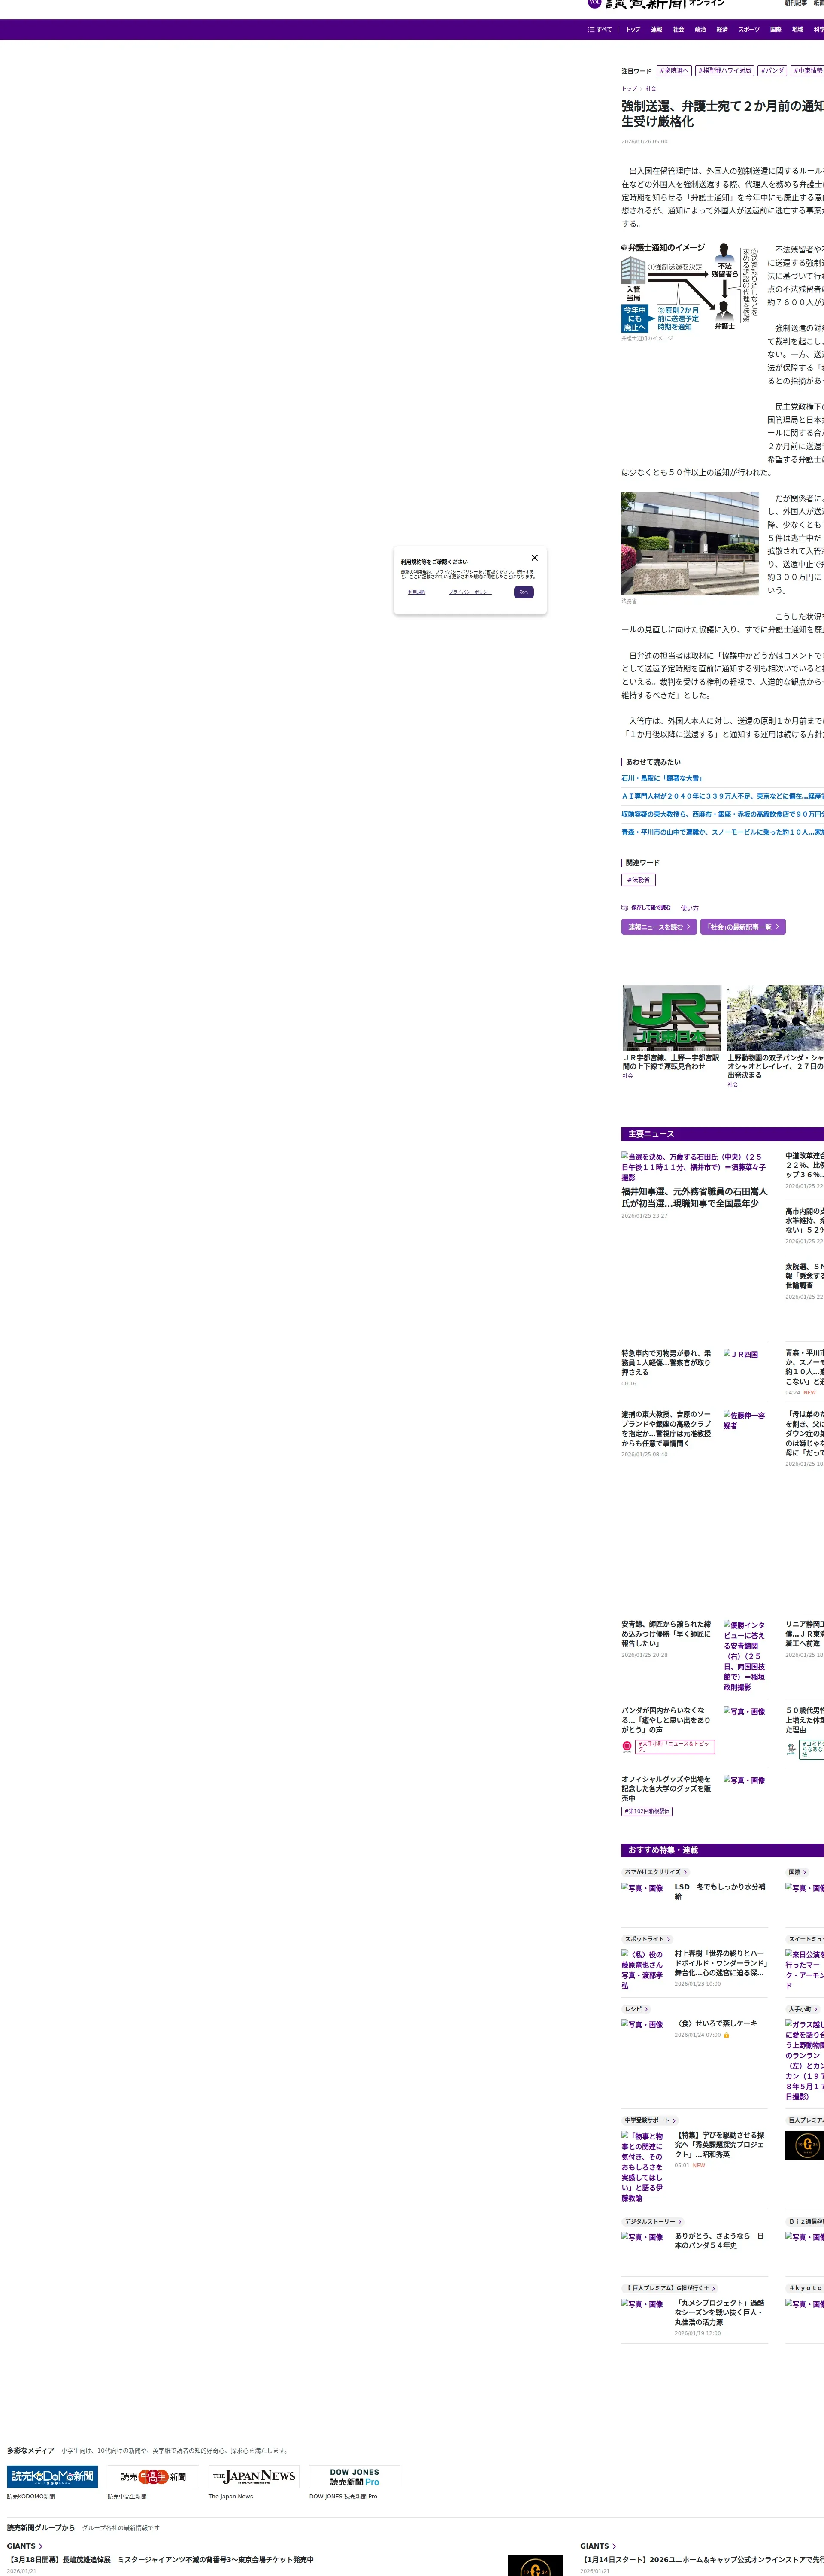Select the 速報 navigation tab
The width and height of the screenshot is (824, 2576).
pos(656,30)
